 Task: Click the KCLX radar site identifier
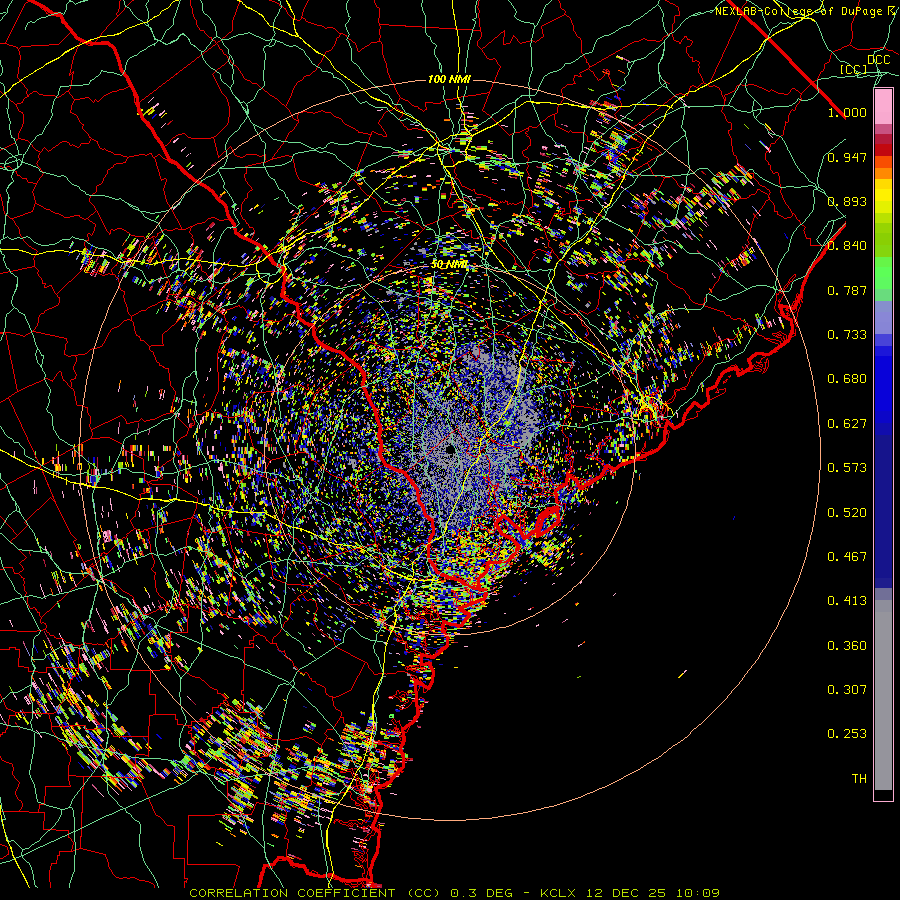point(558,893)
